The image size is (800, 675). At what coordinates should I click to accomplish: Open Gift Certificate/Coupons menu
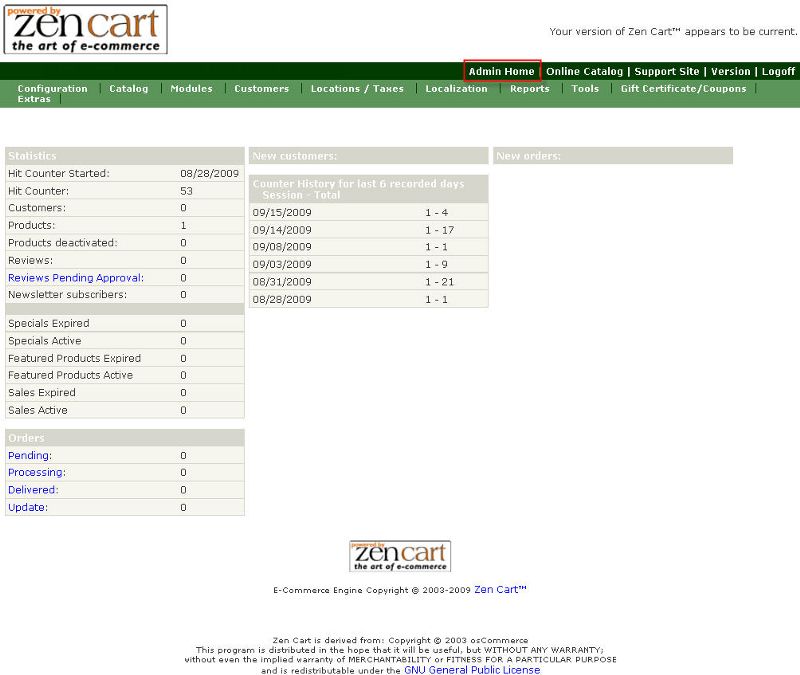click(x=683, y=89)
